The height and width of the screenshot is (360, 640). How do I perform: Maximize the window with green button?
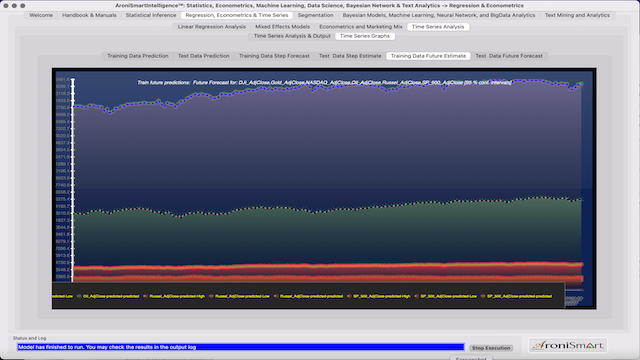pos(23,6)
